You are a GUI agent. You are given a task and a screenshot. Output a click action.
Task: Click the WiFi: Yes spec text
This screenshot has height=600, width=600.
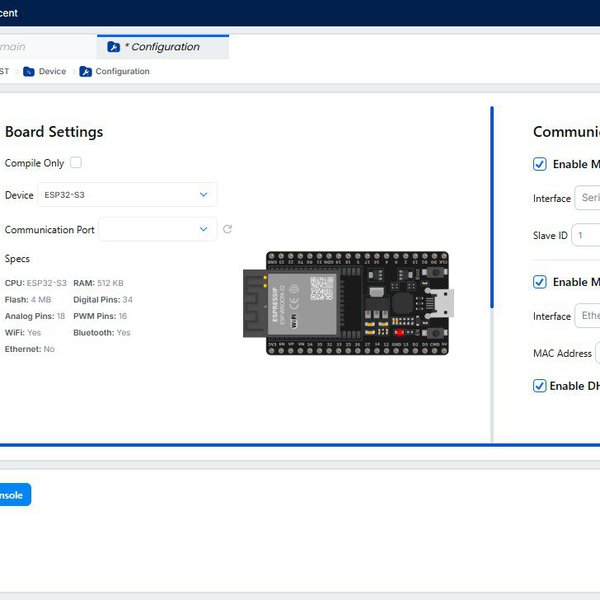tap(23, 333)
